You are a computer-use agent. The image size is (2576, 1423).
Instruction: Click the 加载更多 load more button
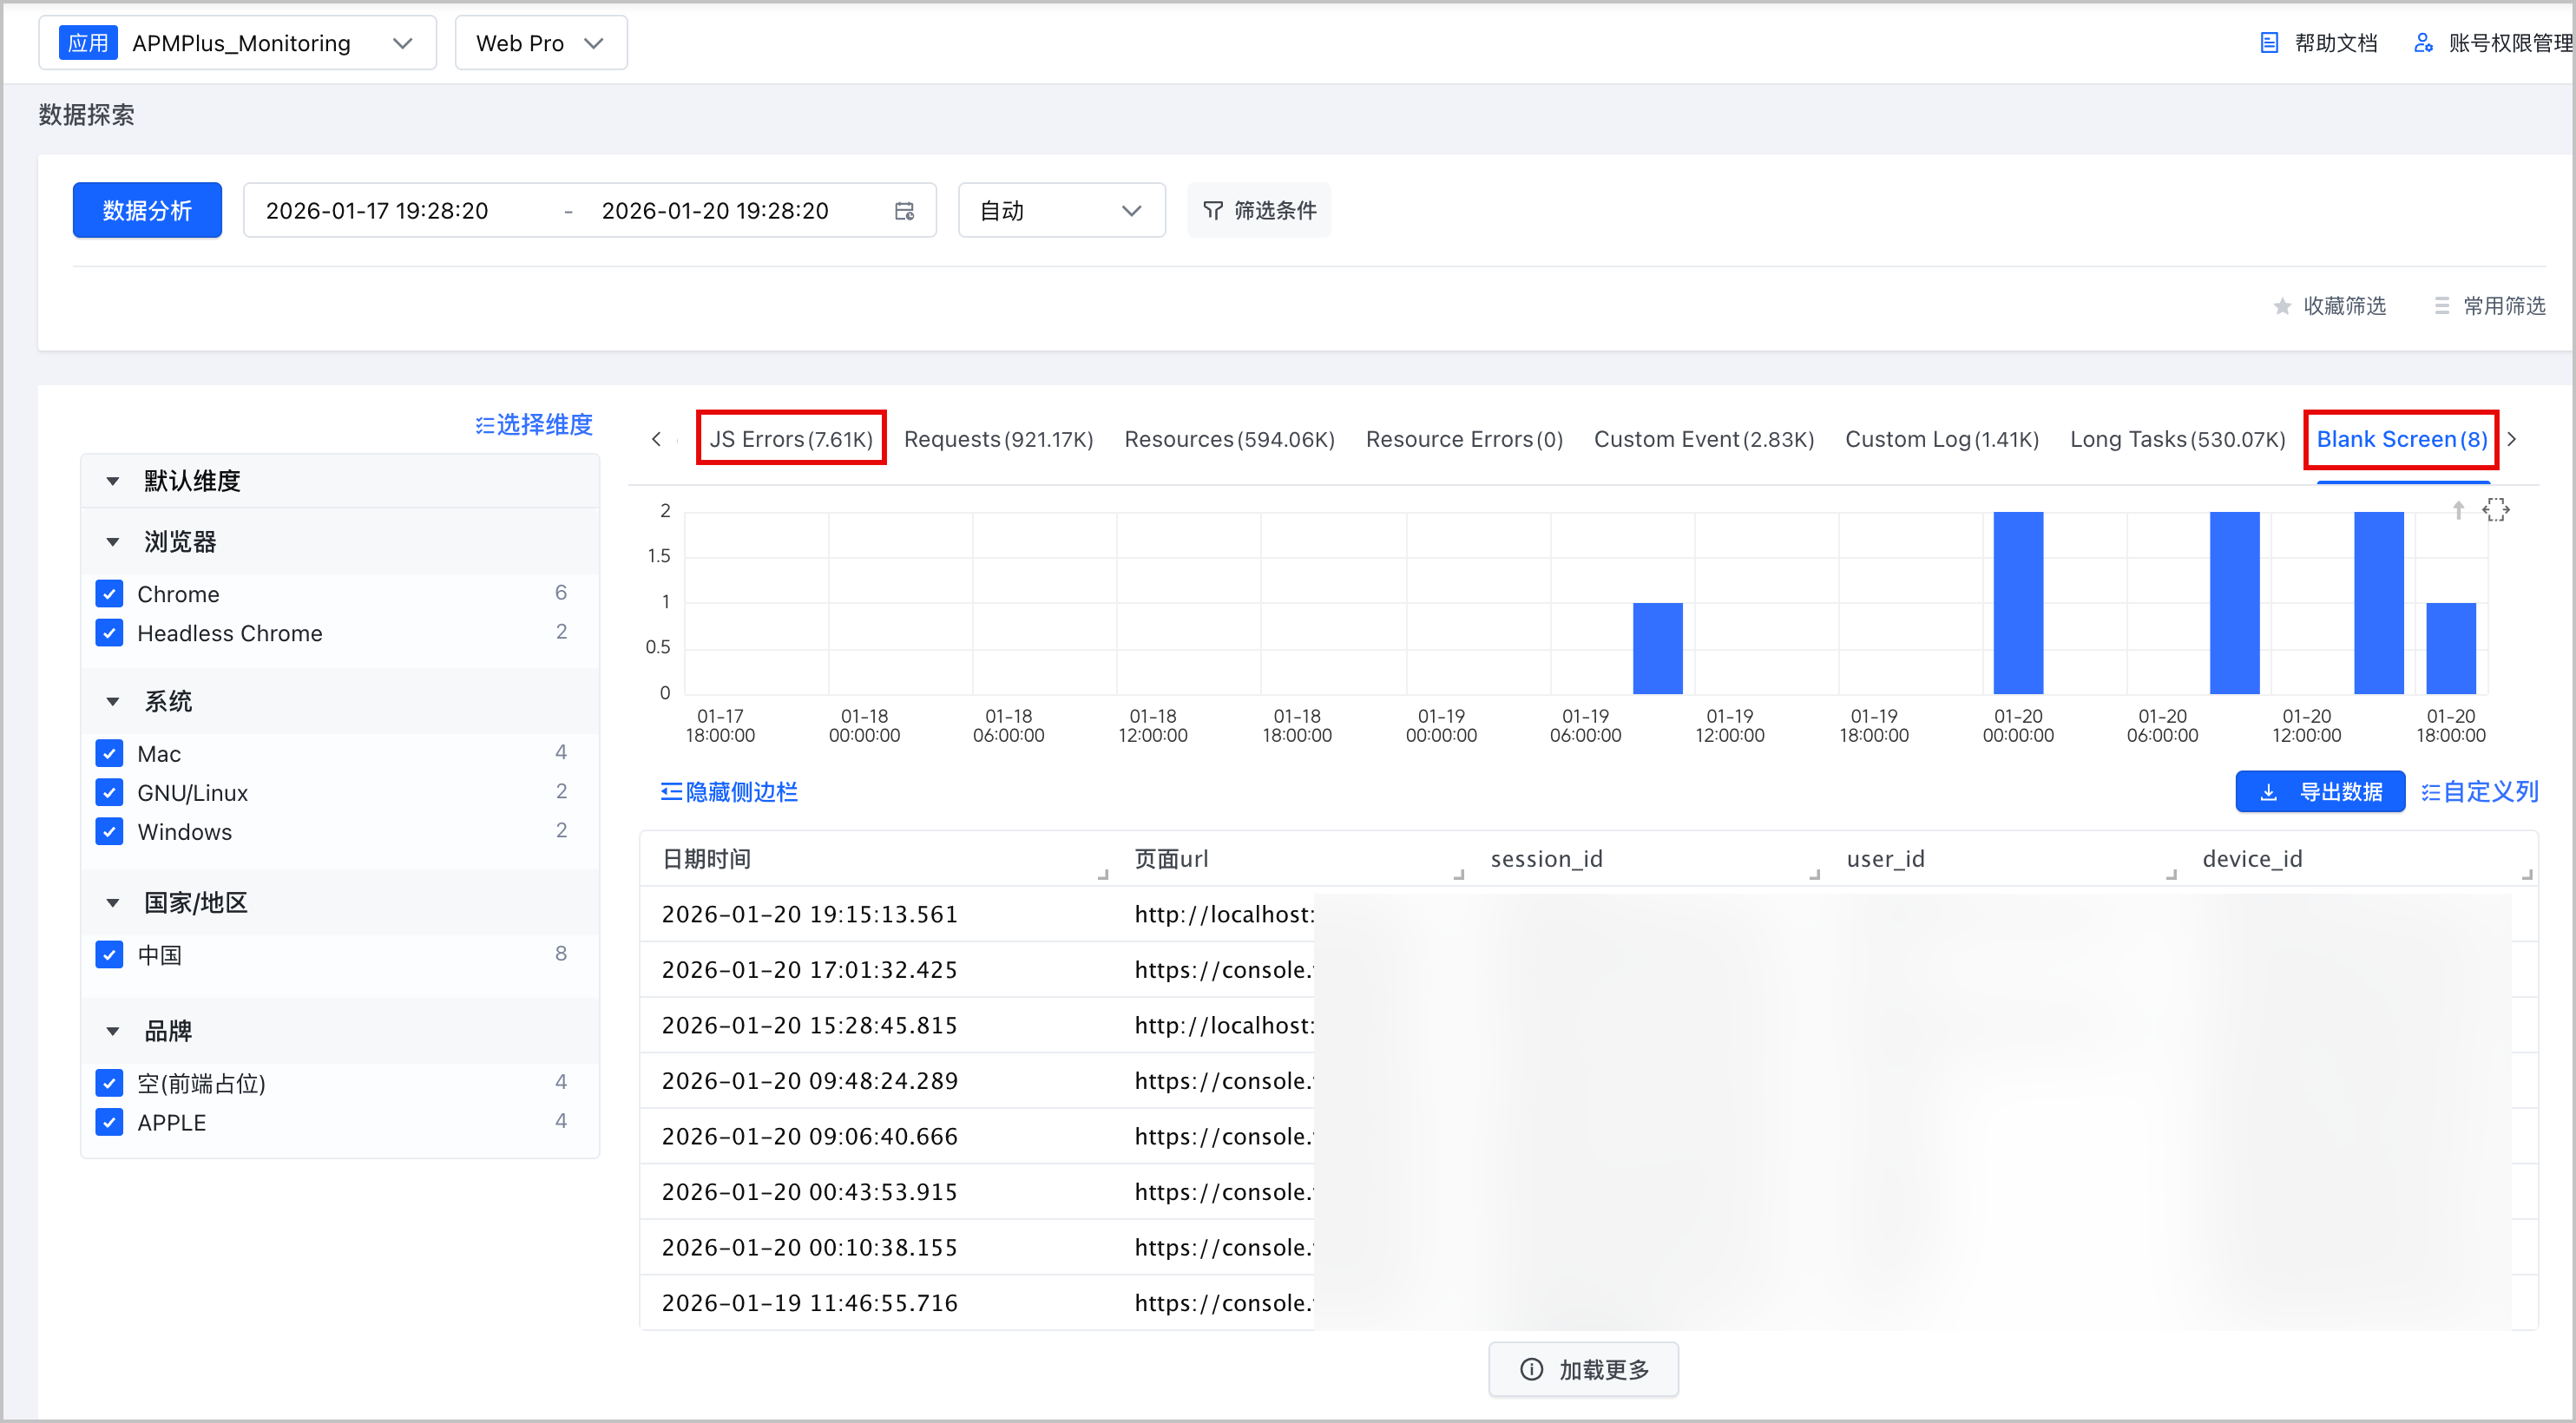[x=1583, y=1370]
